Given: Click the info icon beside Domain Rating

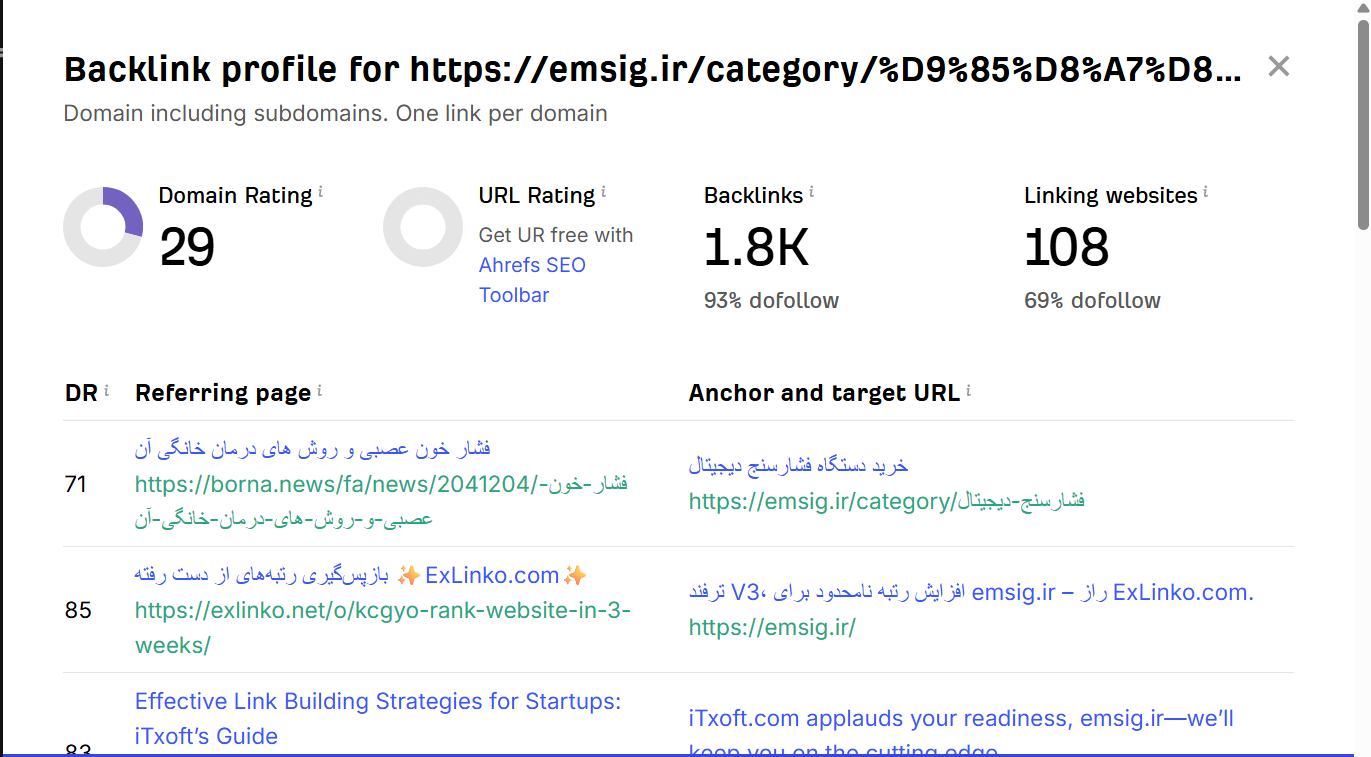Looking at the screenshot, I should (320, 192).
